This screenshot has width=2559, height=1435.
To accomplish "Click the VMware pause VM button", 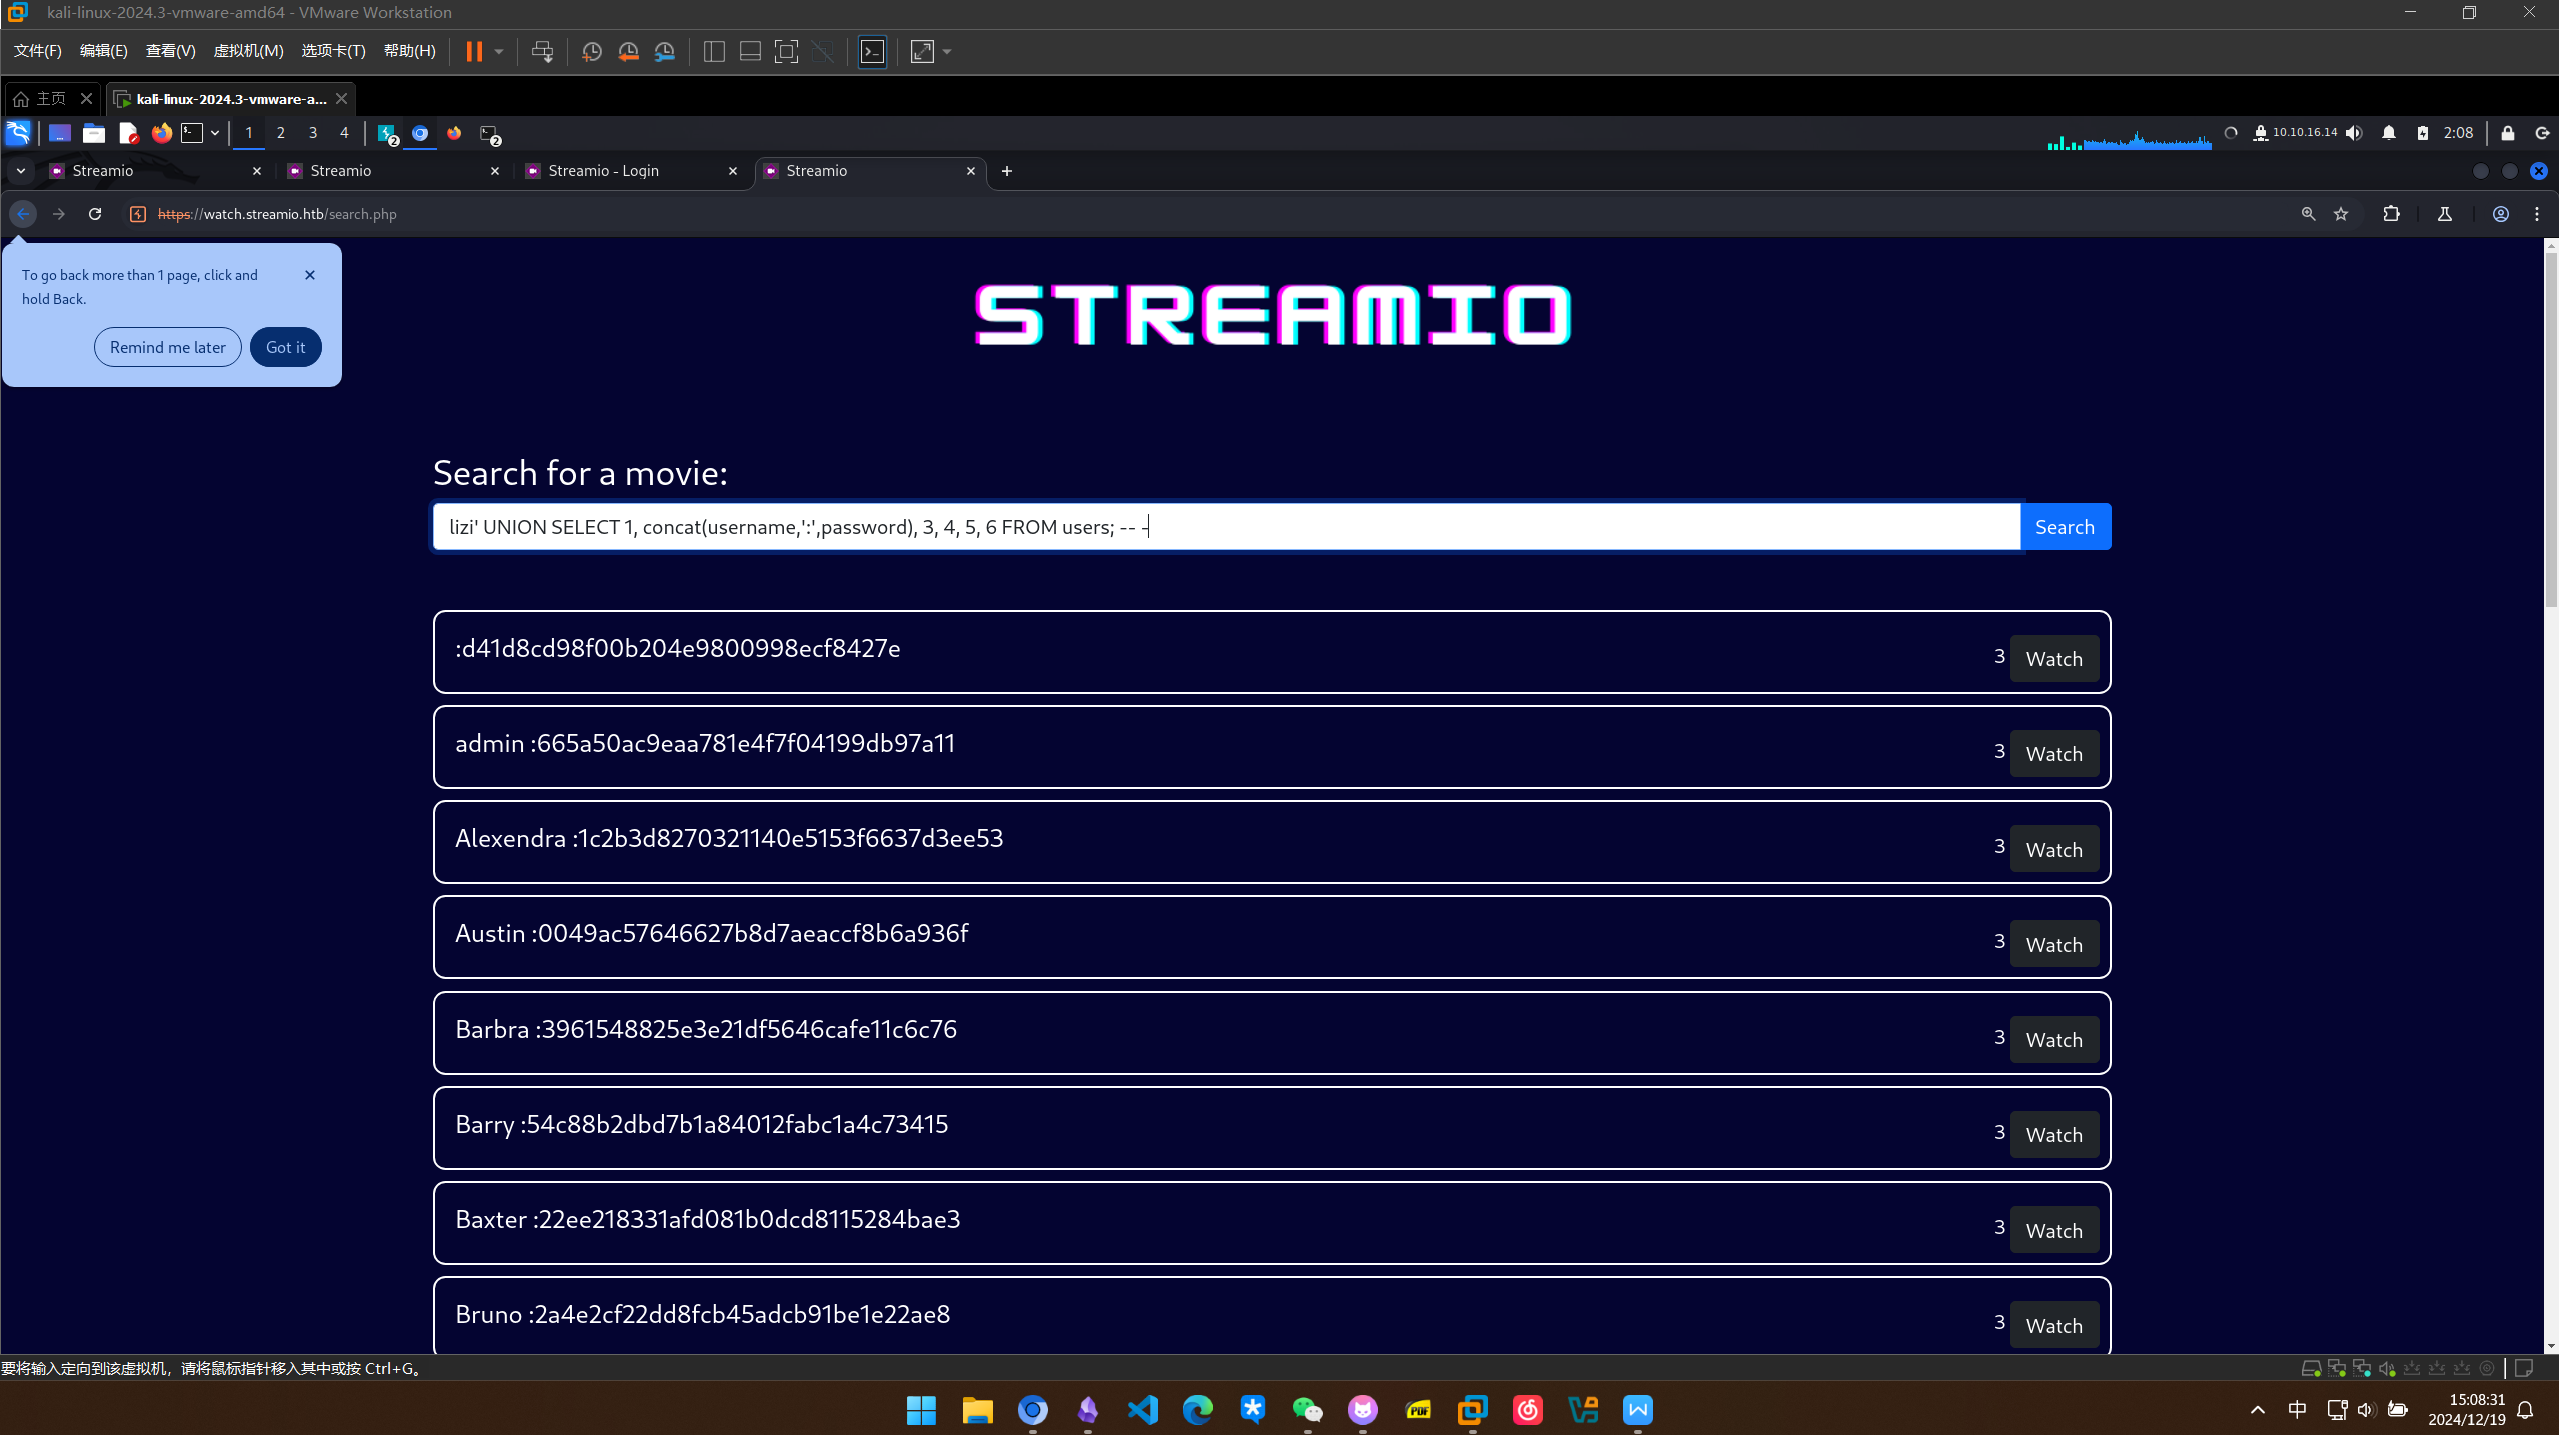I will 474,52.
